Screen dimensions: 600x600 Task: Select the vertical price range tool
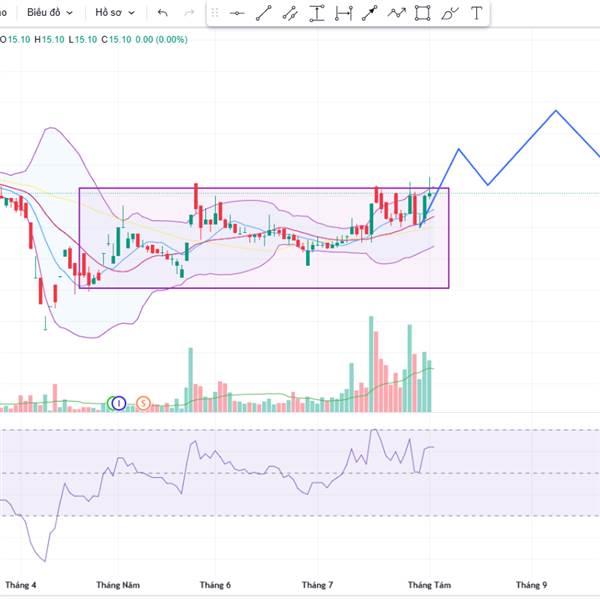pos(317,13)
